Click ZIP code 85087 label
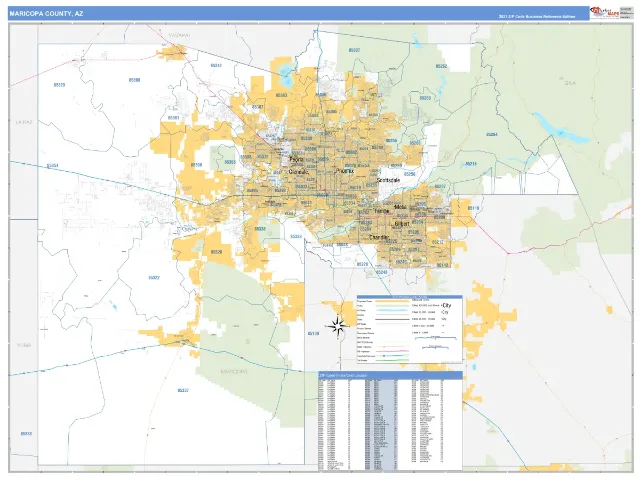The image size is (640, 480). (354, 50)
